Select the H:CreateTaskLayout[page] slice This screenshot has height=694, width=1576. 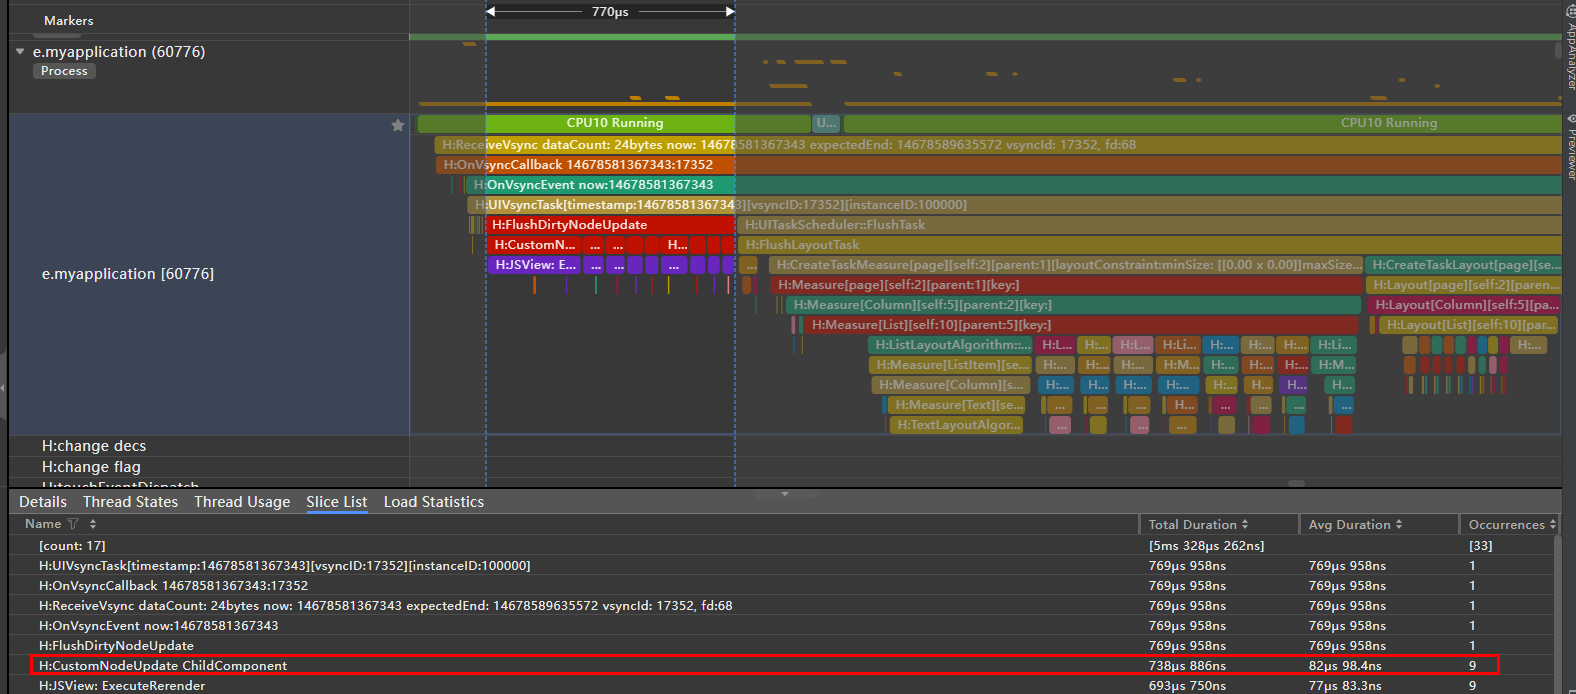1463,265
